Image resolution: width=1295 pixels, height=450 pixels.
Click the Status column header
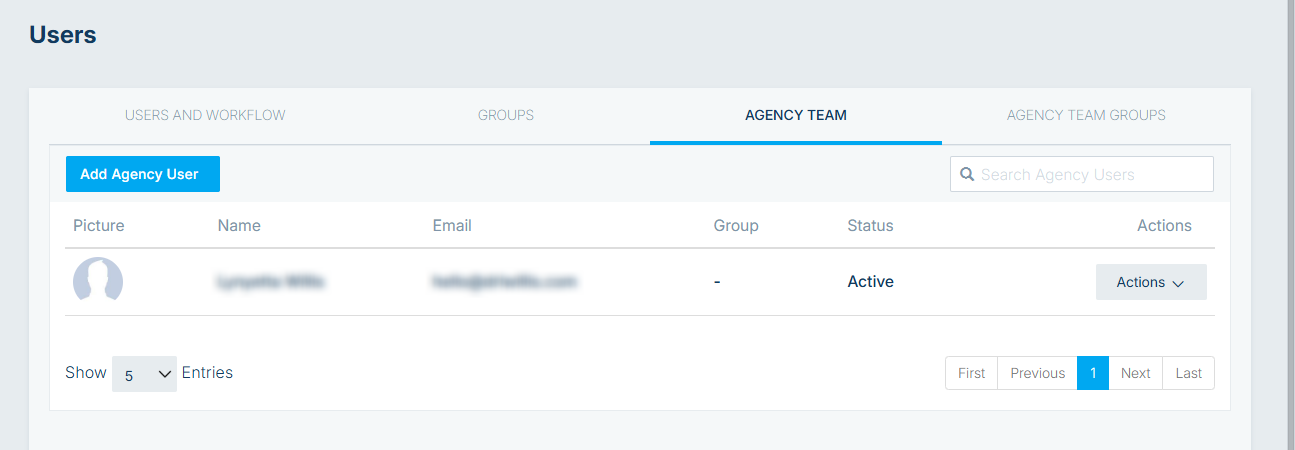(x=870, y=225)
